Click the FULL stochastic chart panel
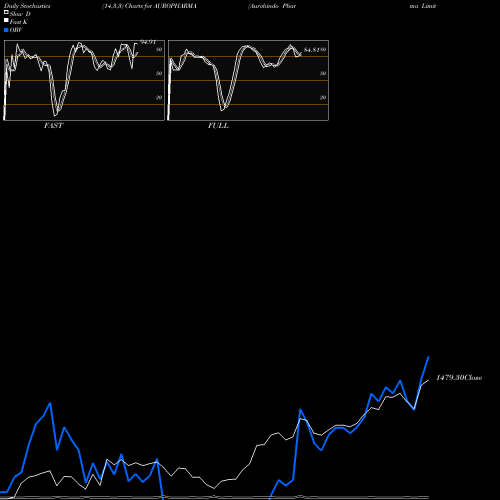 click(x=248, y=80)
